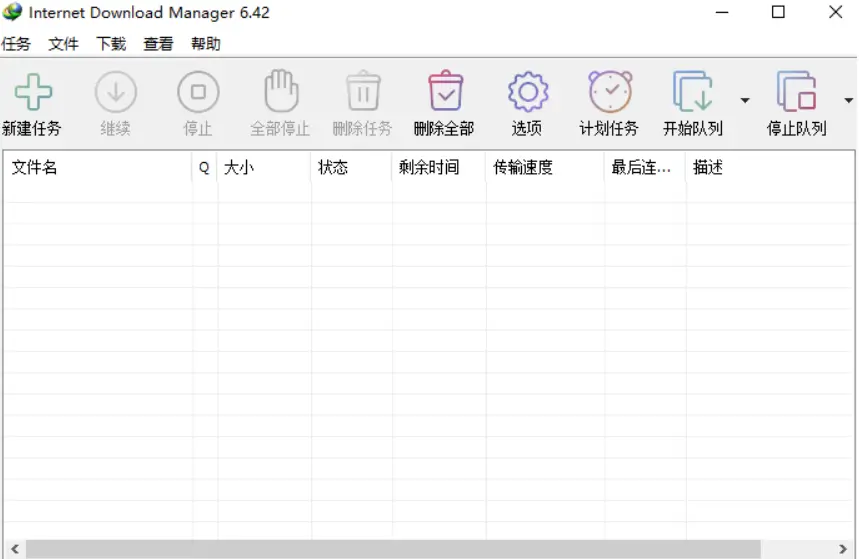Image resolution: width=859 pixels, height=559 pixels.
Task: Click the 删除全部 red bin icon
Action: [445, 91]
